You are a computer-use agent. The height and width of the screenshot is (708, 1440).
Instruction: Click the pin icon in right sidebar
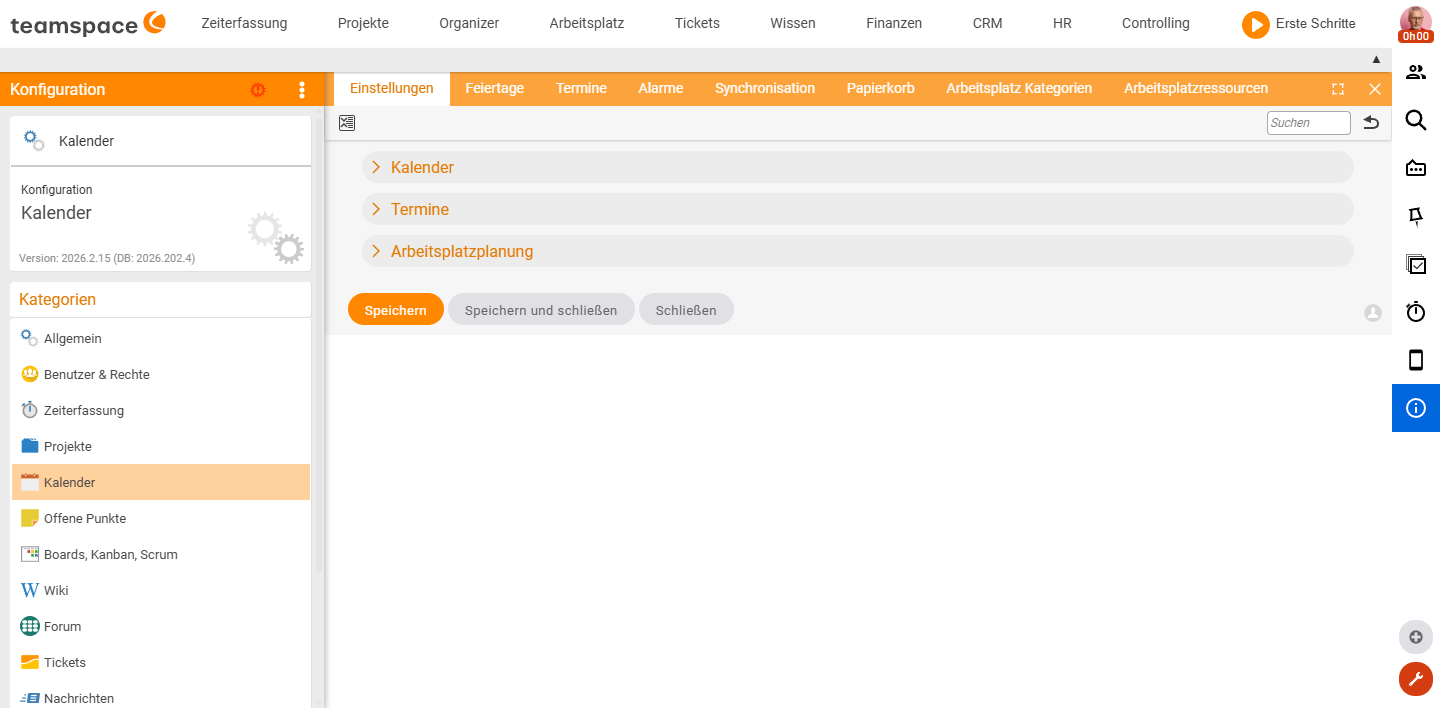[x=1416, y=216]
